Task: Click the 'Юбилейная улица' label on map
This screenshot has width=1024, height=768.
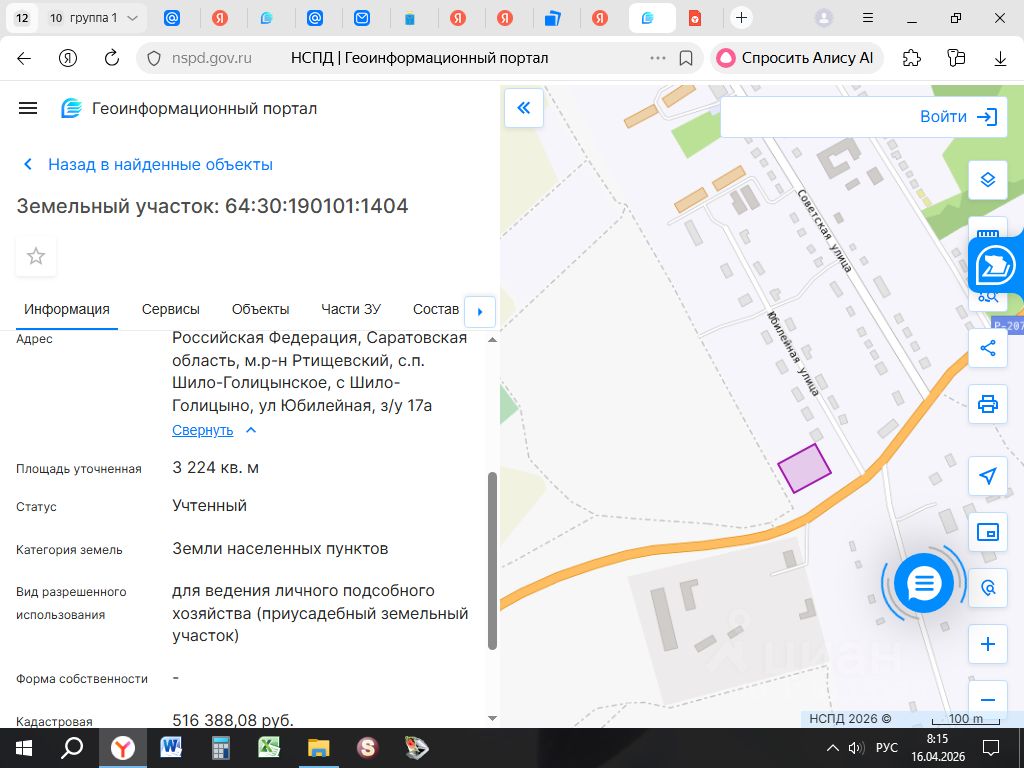Action: coord(793,354)
